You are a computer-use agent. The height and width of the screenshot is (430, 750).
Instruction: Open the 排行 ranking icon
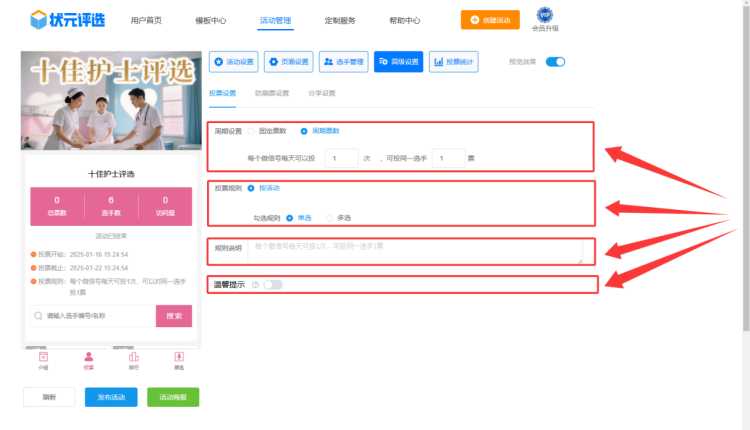coord(133,359)
